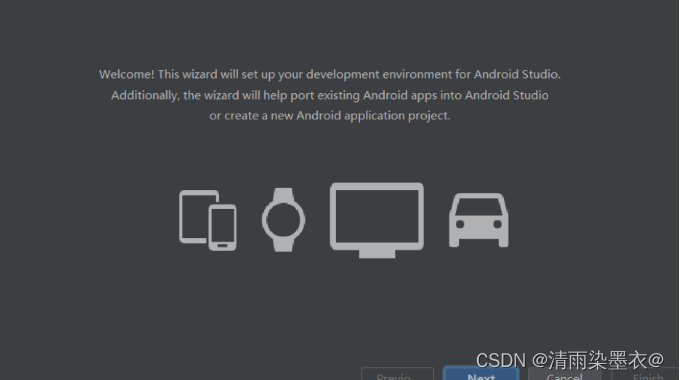Screen dimensions: 680x380
Task: Click the text "or create a new Android application project."
Action: (330, 116)
